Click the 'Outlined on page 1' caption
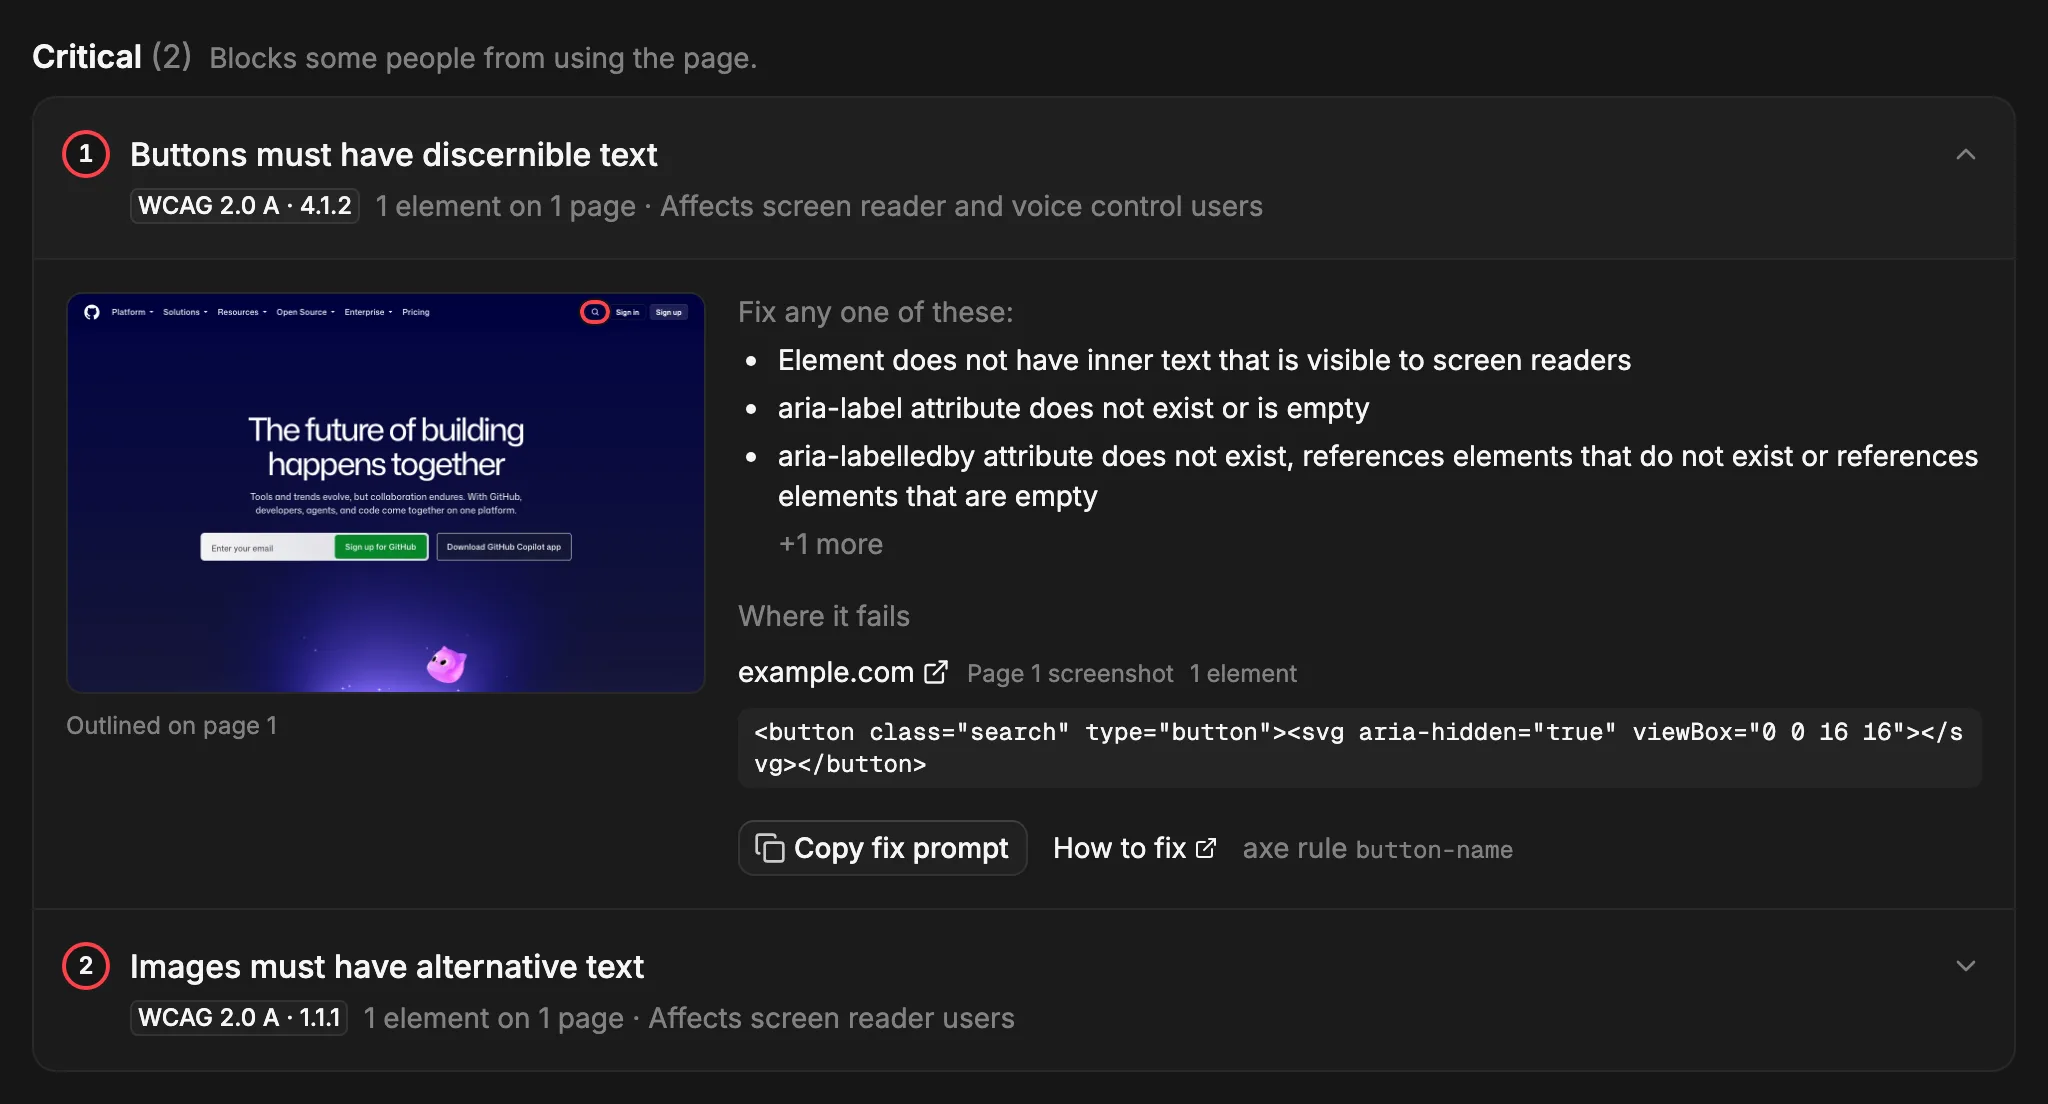 click(x=172, y=726)
